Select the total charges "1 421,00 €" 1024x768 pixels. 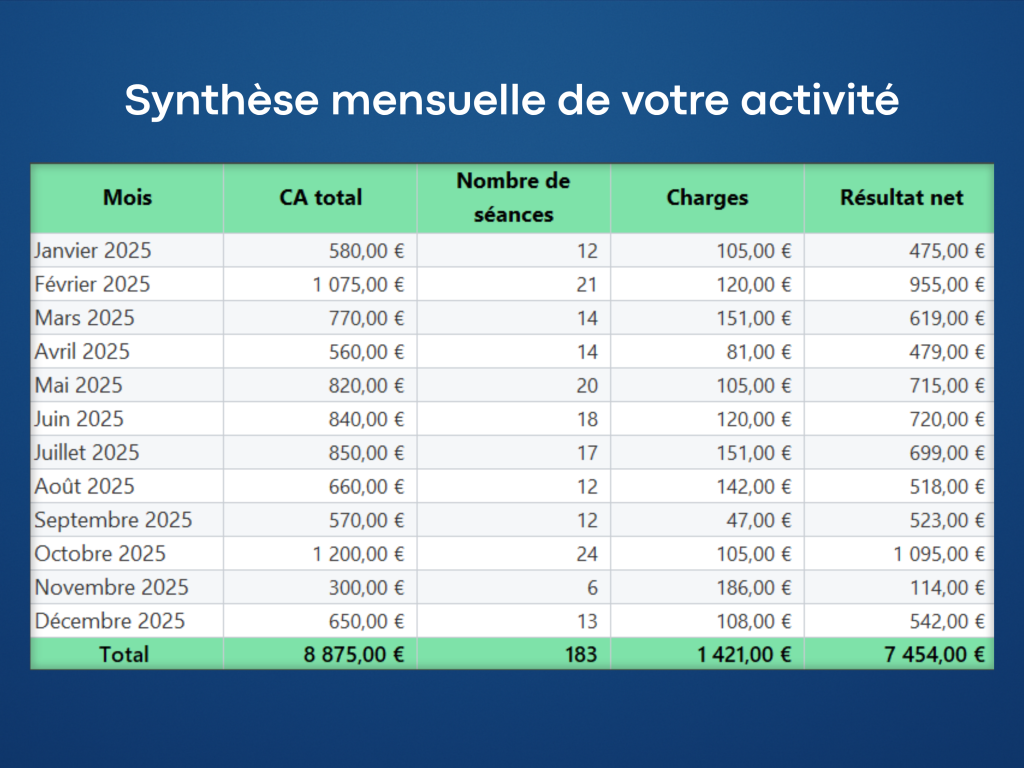744,654
